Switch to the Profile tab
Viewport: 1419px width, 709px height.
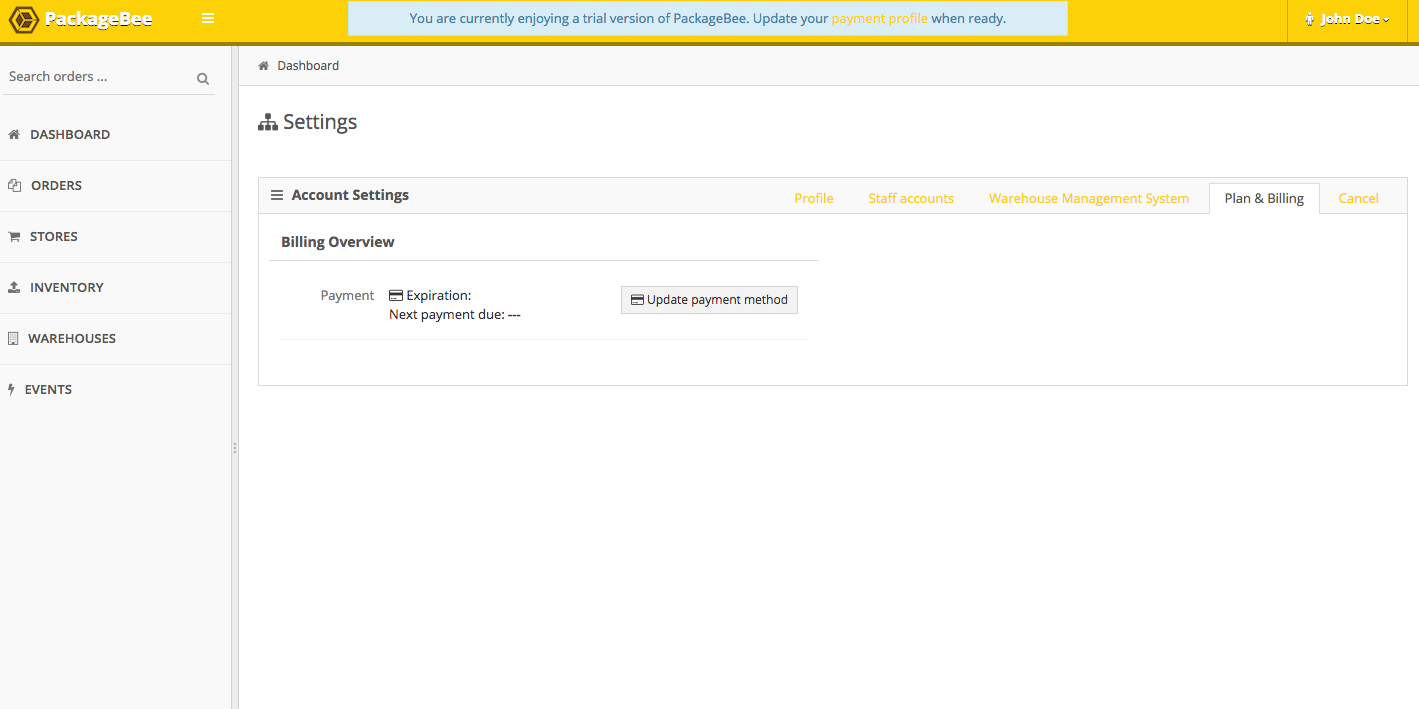(x=814, y=198)
